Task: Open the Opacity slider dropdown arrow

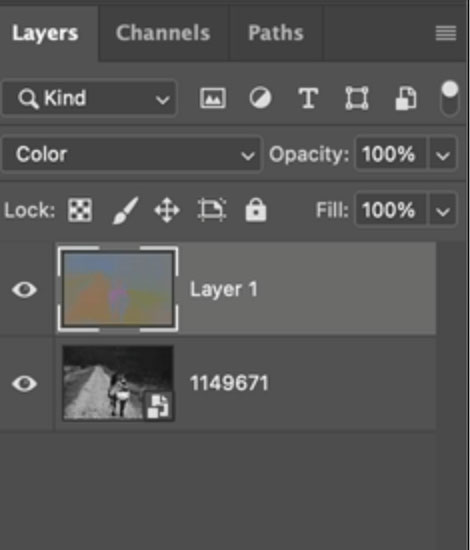Action: [443, 155]
